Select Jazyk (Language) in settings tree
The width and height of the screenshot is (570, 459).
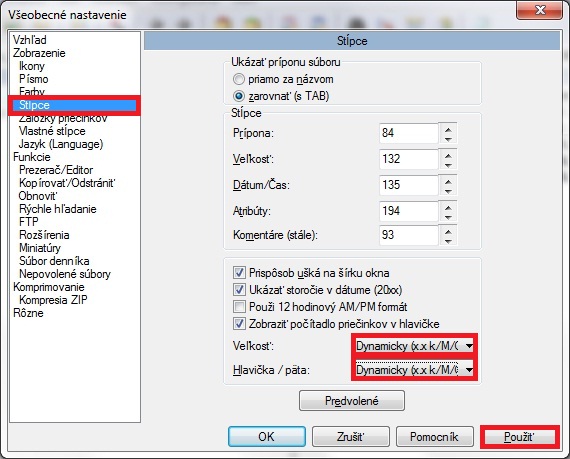pyautogui.click(x=61, y=144)
